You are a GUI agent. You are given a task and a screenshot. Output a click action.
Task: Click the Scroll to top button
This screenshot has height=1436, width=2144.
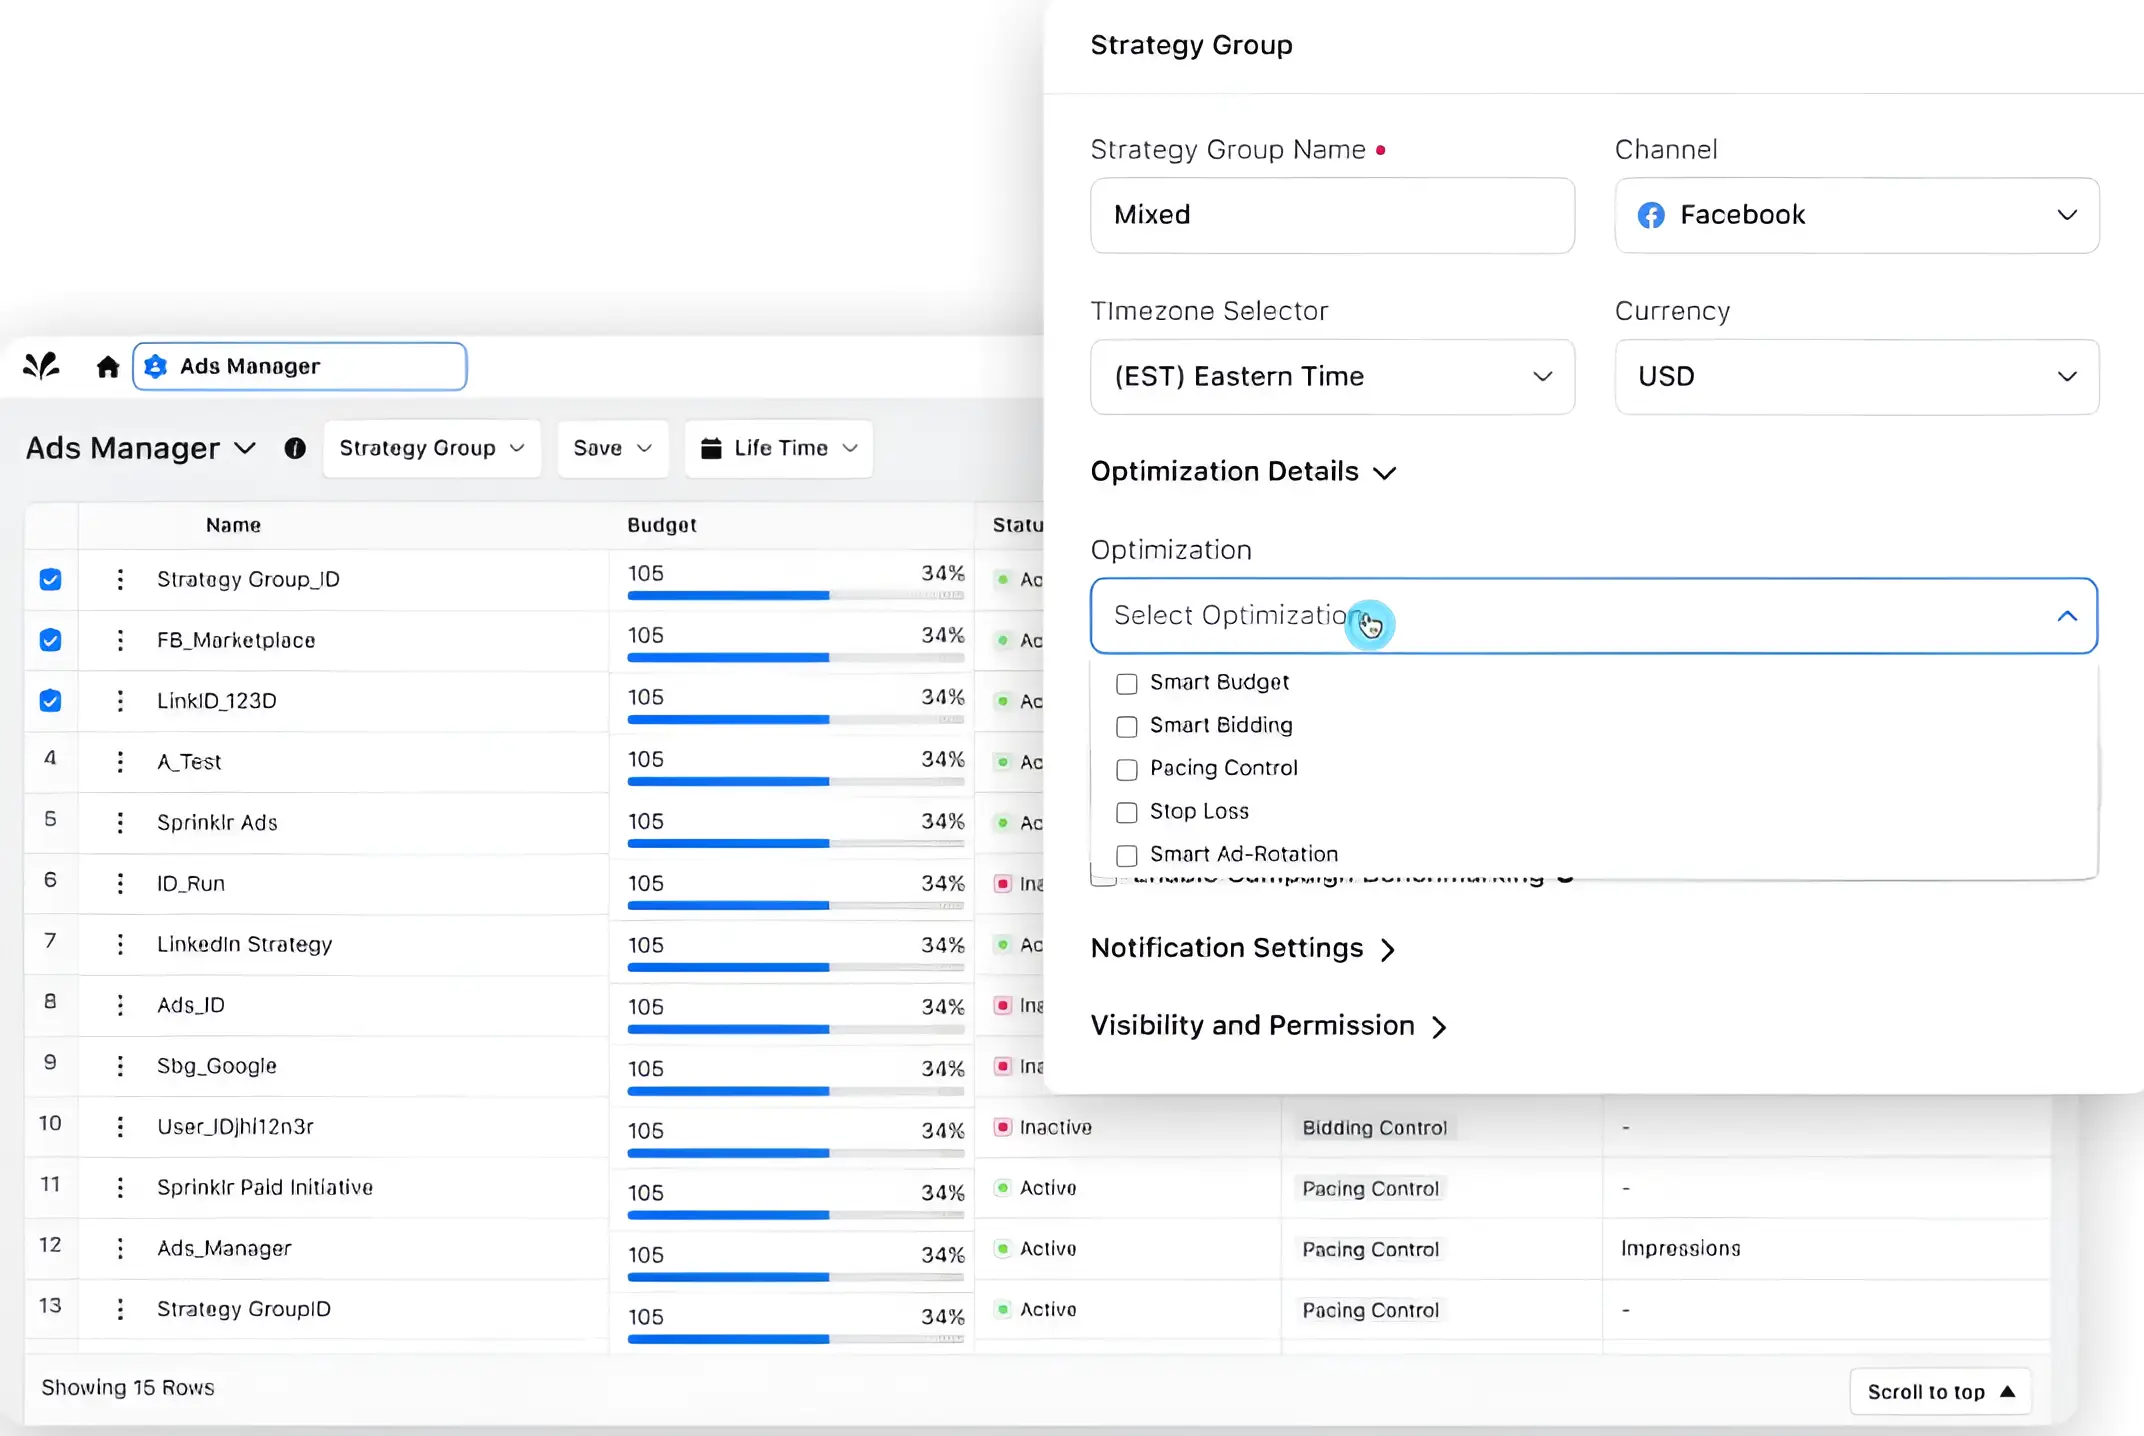click(x=1940, y=1391)
